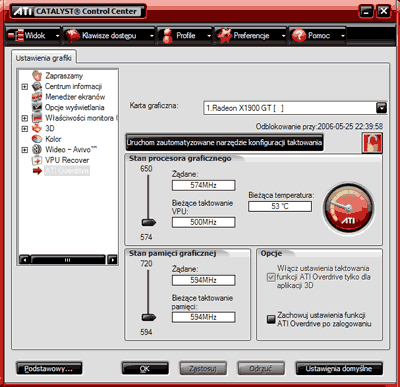Viewport: 400px width, 387px height.
Task: Click the memory Żądane 594MHz field
Action: 203,280
